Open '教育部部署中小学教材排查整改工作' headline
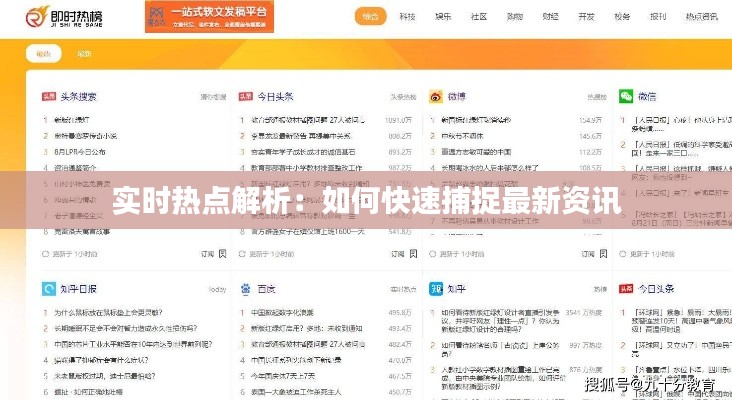The width and height of the screenshot is (732, 400). (307, 168)
